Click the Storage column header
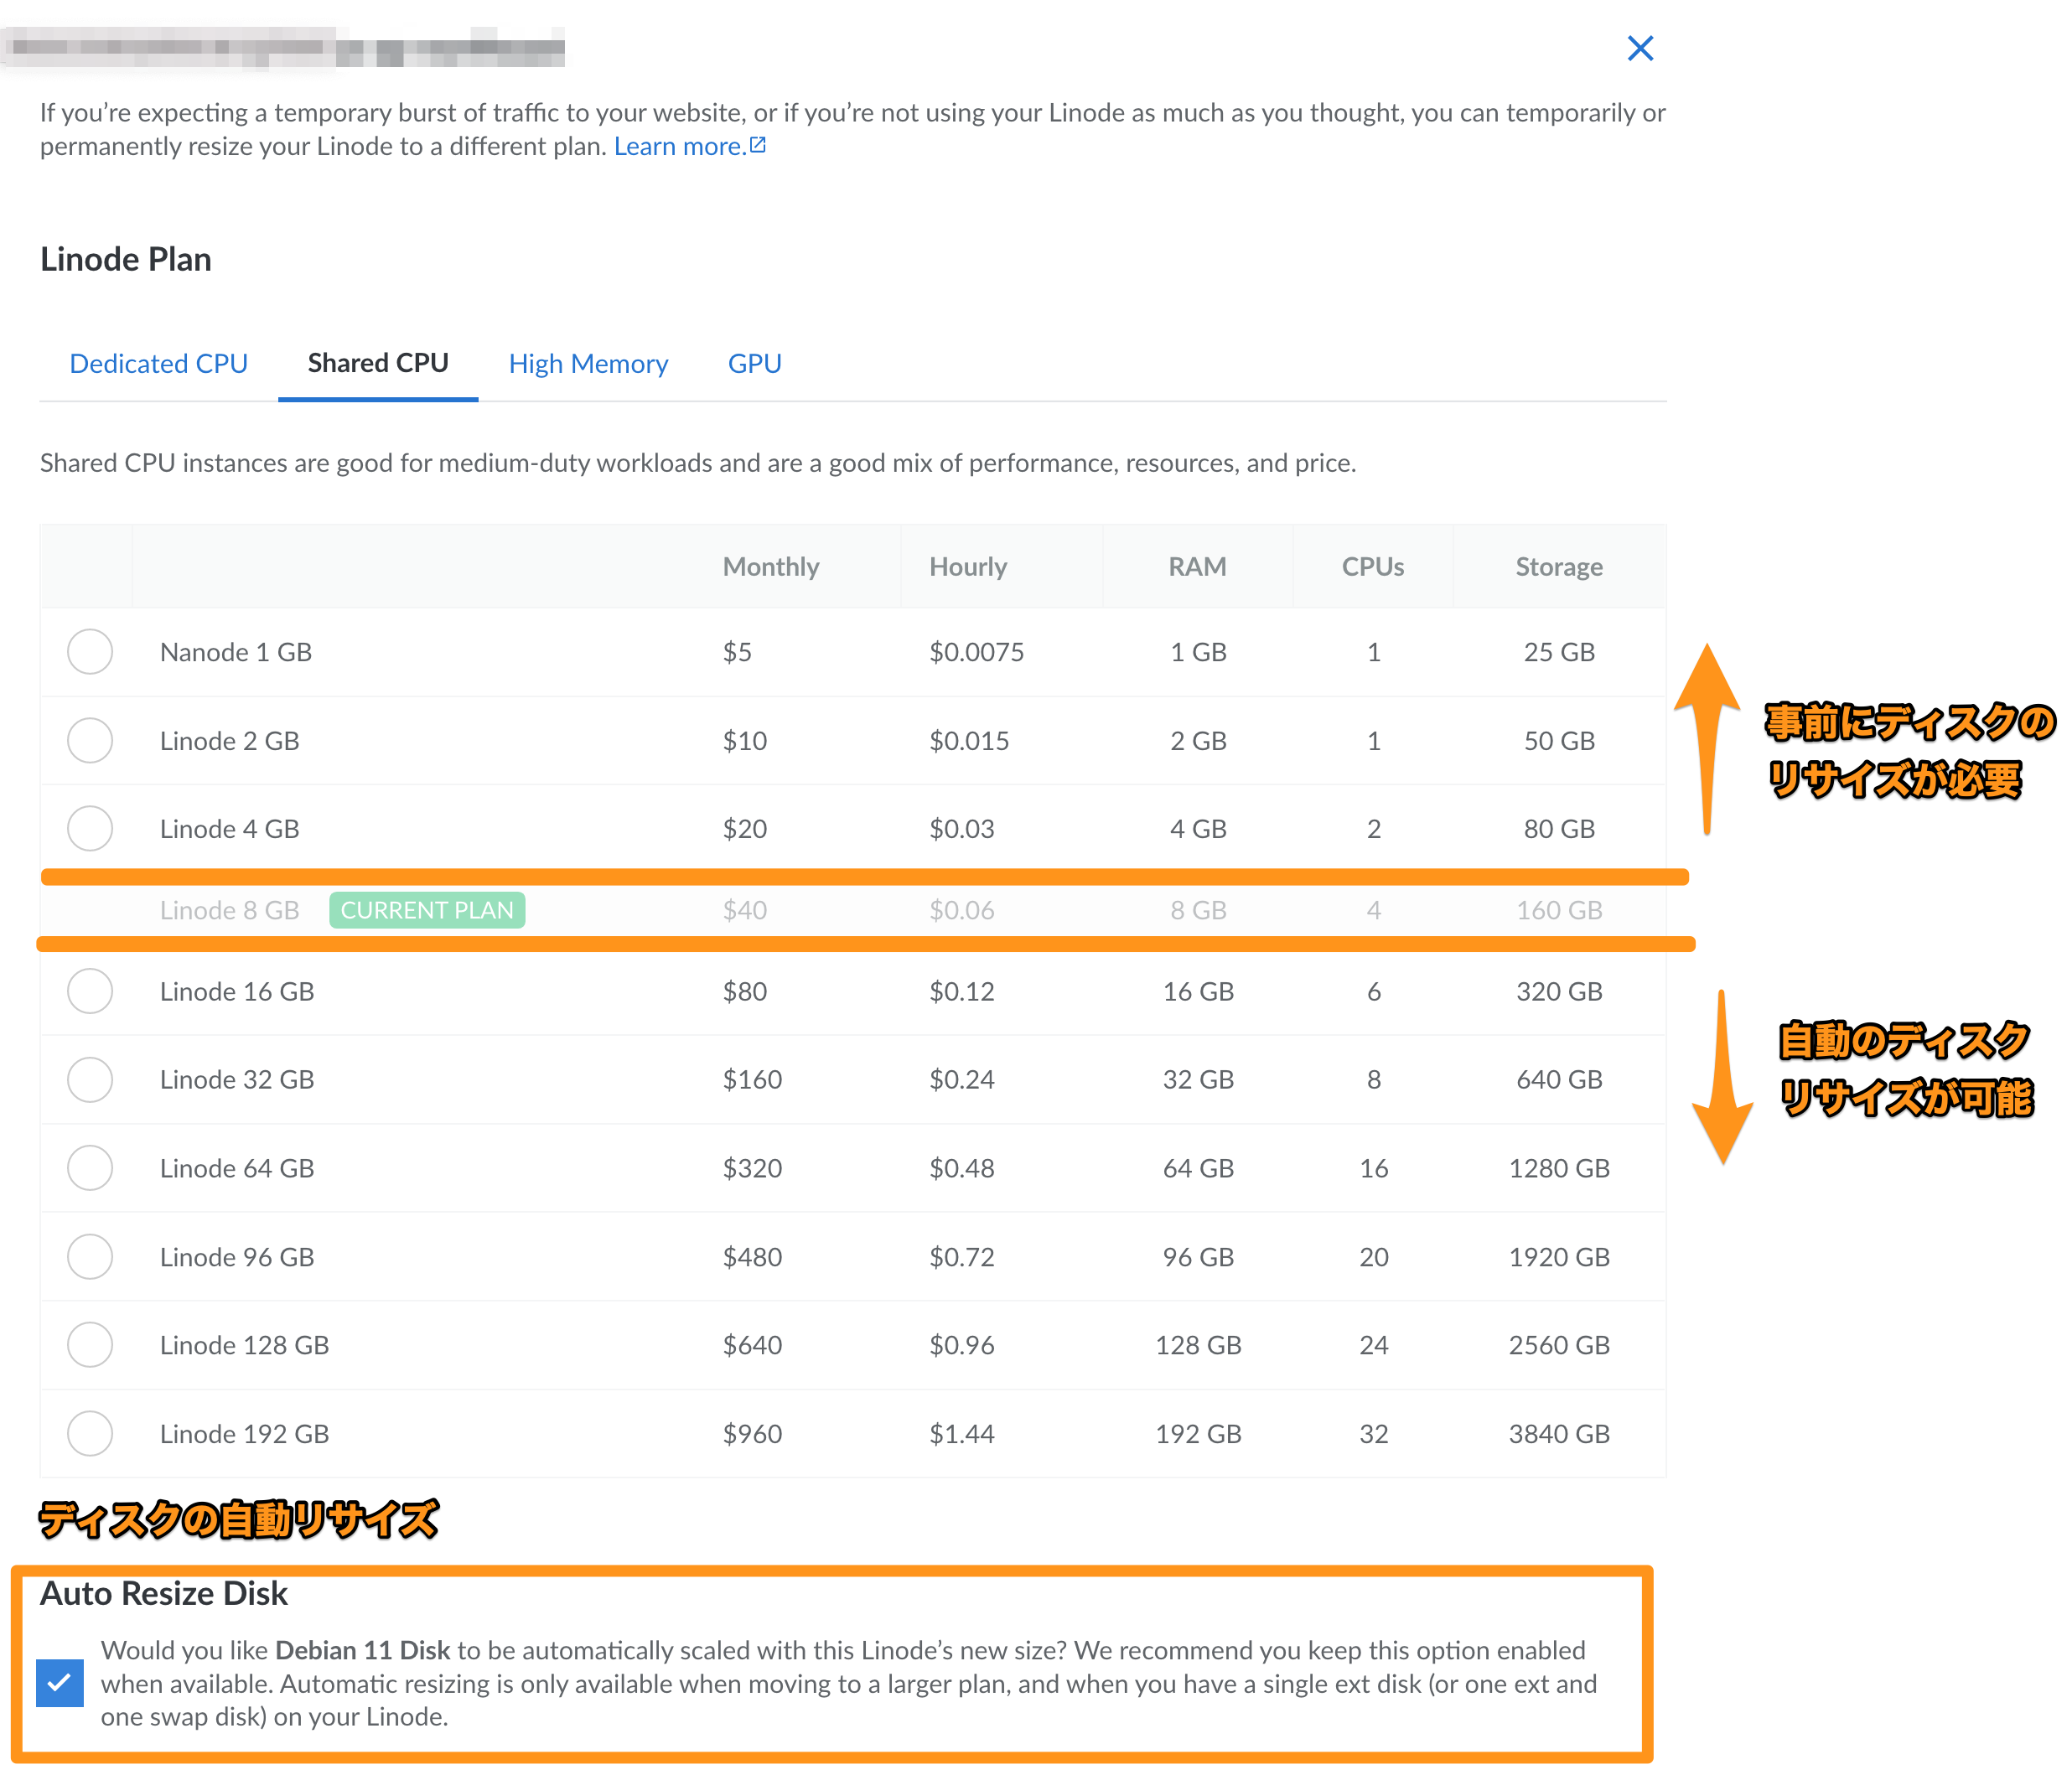Image resolution: width=2072 pixels, height=1775 pixels. coord(1558,567)
